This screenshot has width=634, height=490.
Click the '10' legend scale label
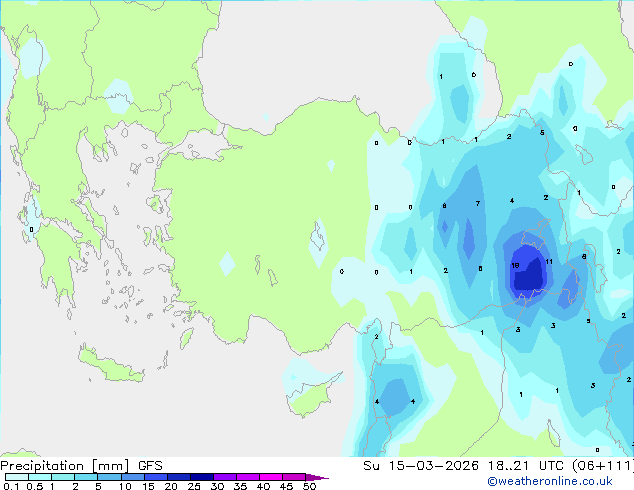point(125,486)
